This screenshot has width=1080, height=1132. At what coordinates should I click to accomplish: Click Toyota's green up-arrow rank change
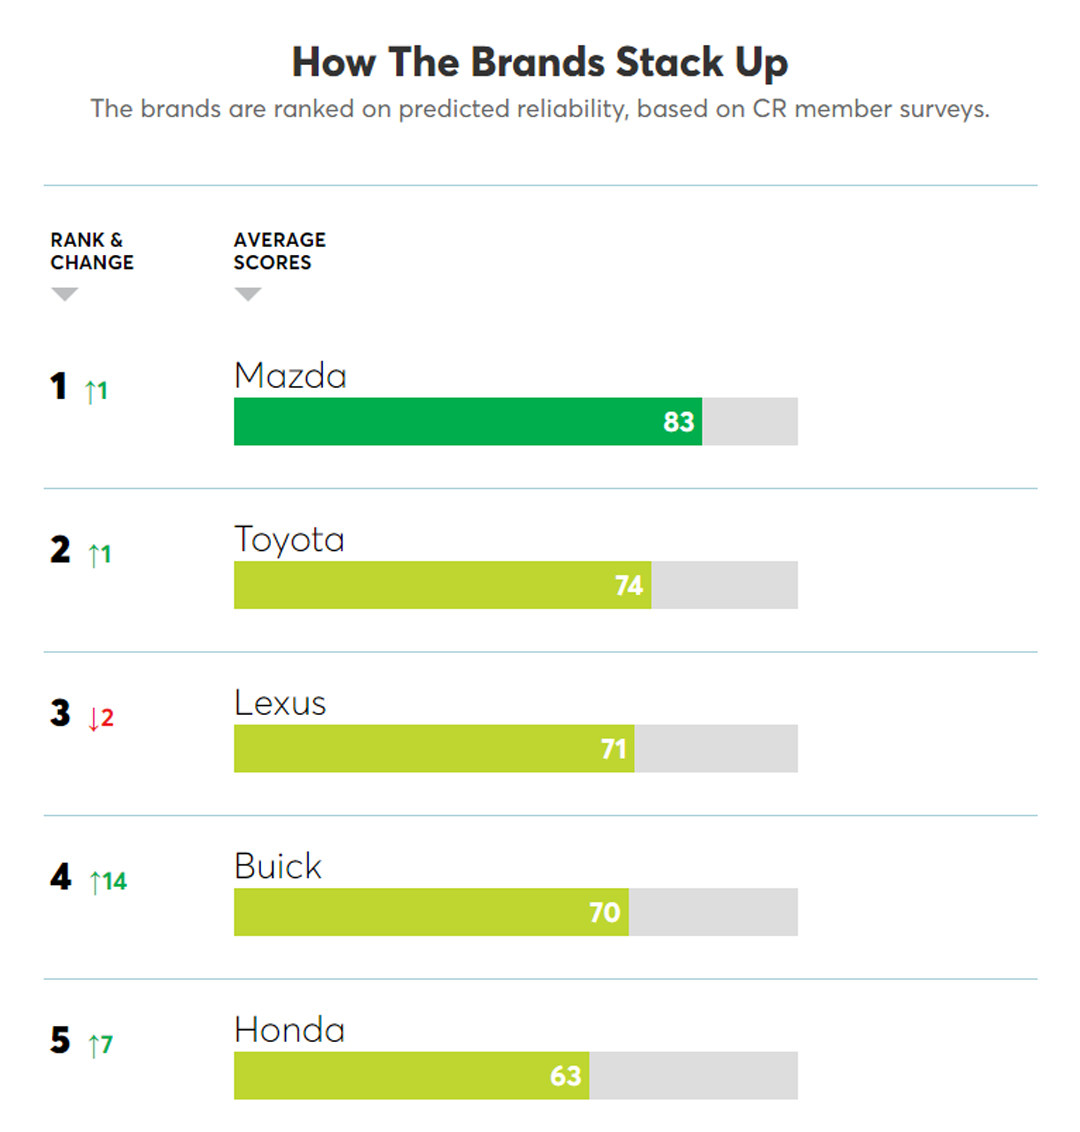coord(100,554)
